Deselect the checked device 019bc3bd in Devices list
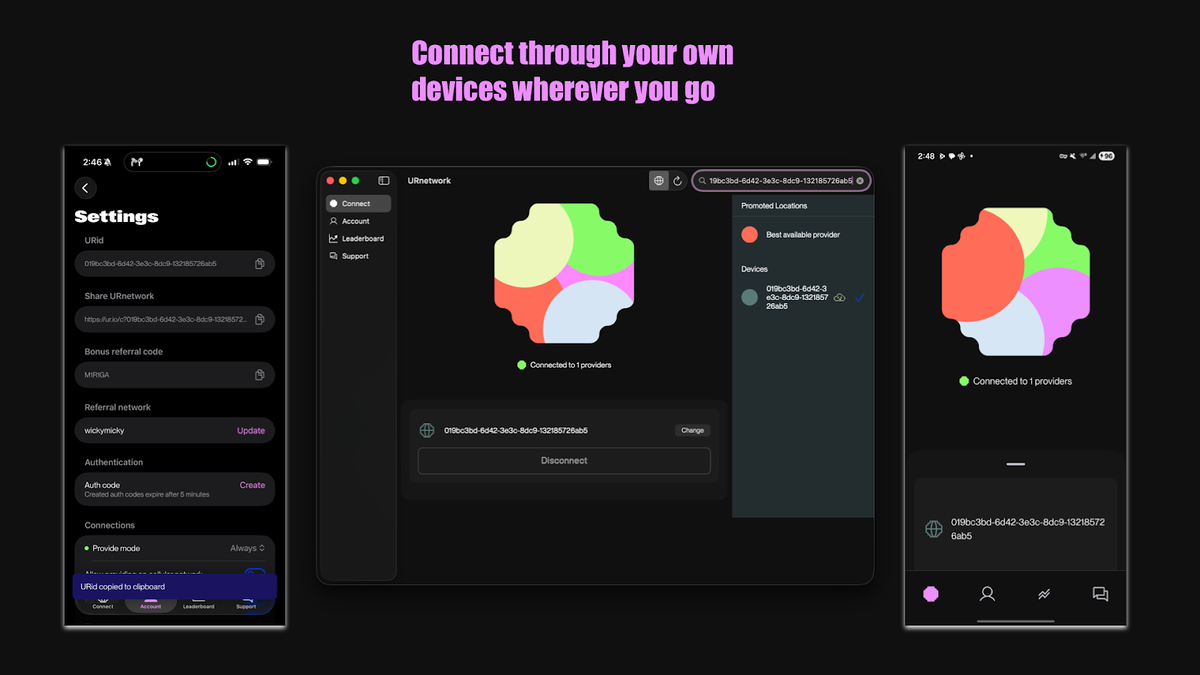Viewport: 1200px width, 675px height. 858,297
